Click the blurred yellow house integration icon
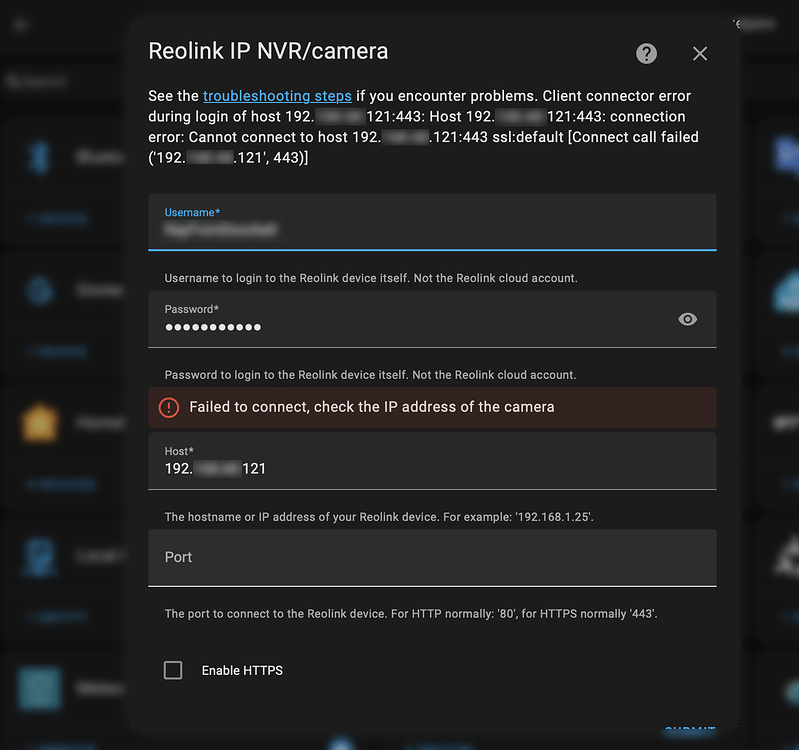The height and width of the screenshot is (750, 799). point(39,423)
